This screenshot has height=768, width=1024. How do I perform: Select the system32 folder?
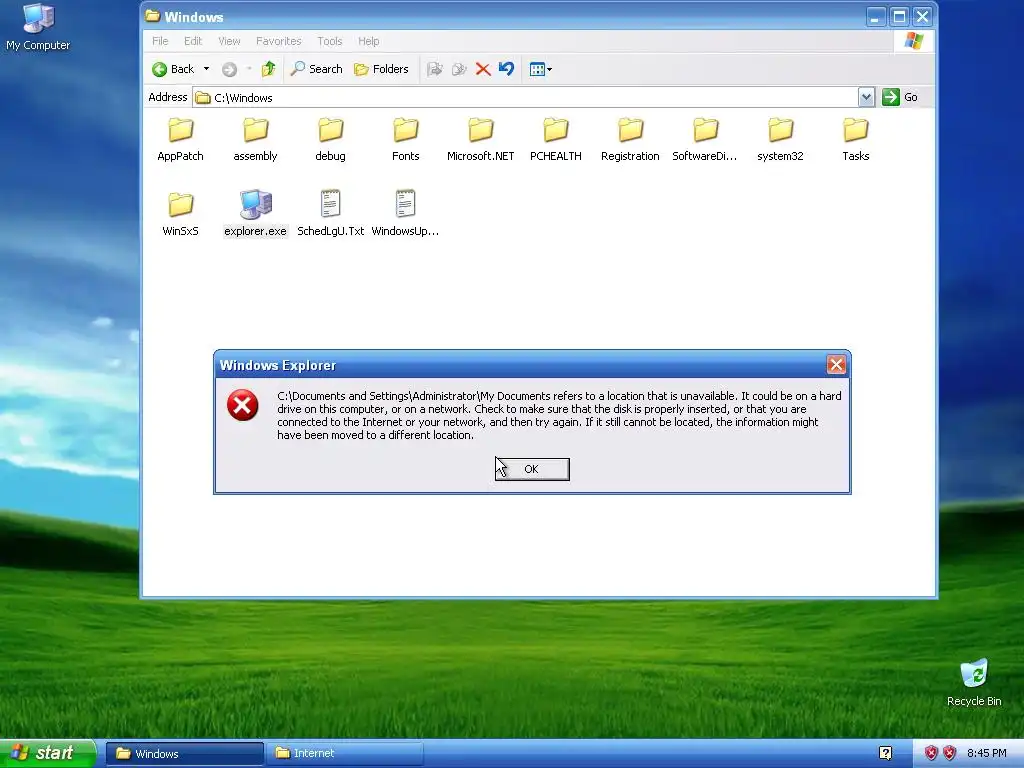click(780, 140)
